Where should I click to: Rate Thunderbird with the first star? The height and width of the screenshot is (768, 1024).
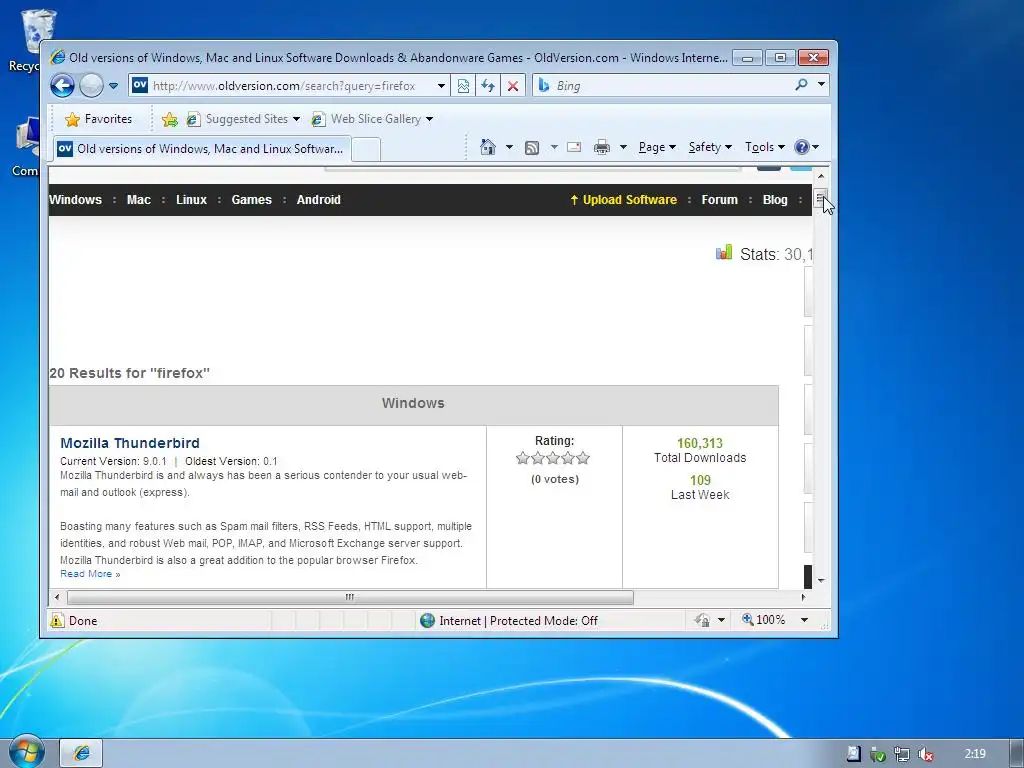(522, 458)
